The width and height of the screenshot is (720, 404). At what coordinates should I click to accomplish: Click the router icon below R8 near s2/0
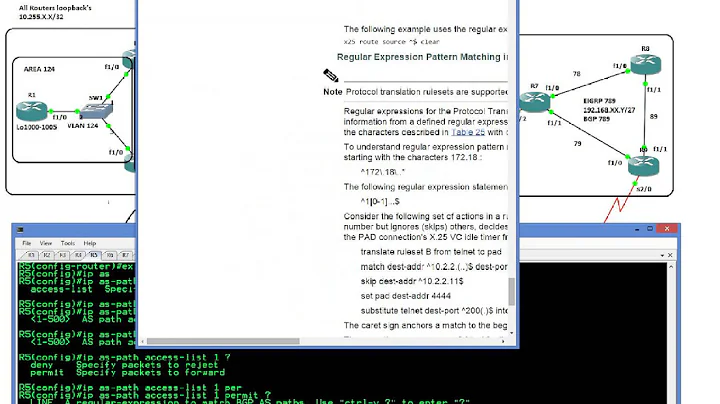pyautogui.click(x=643, y=166)
